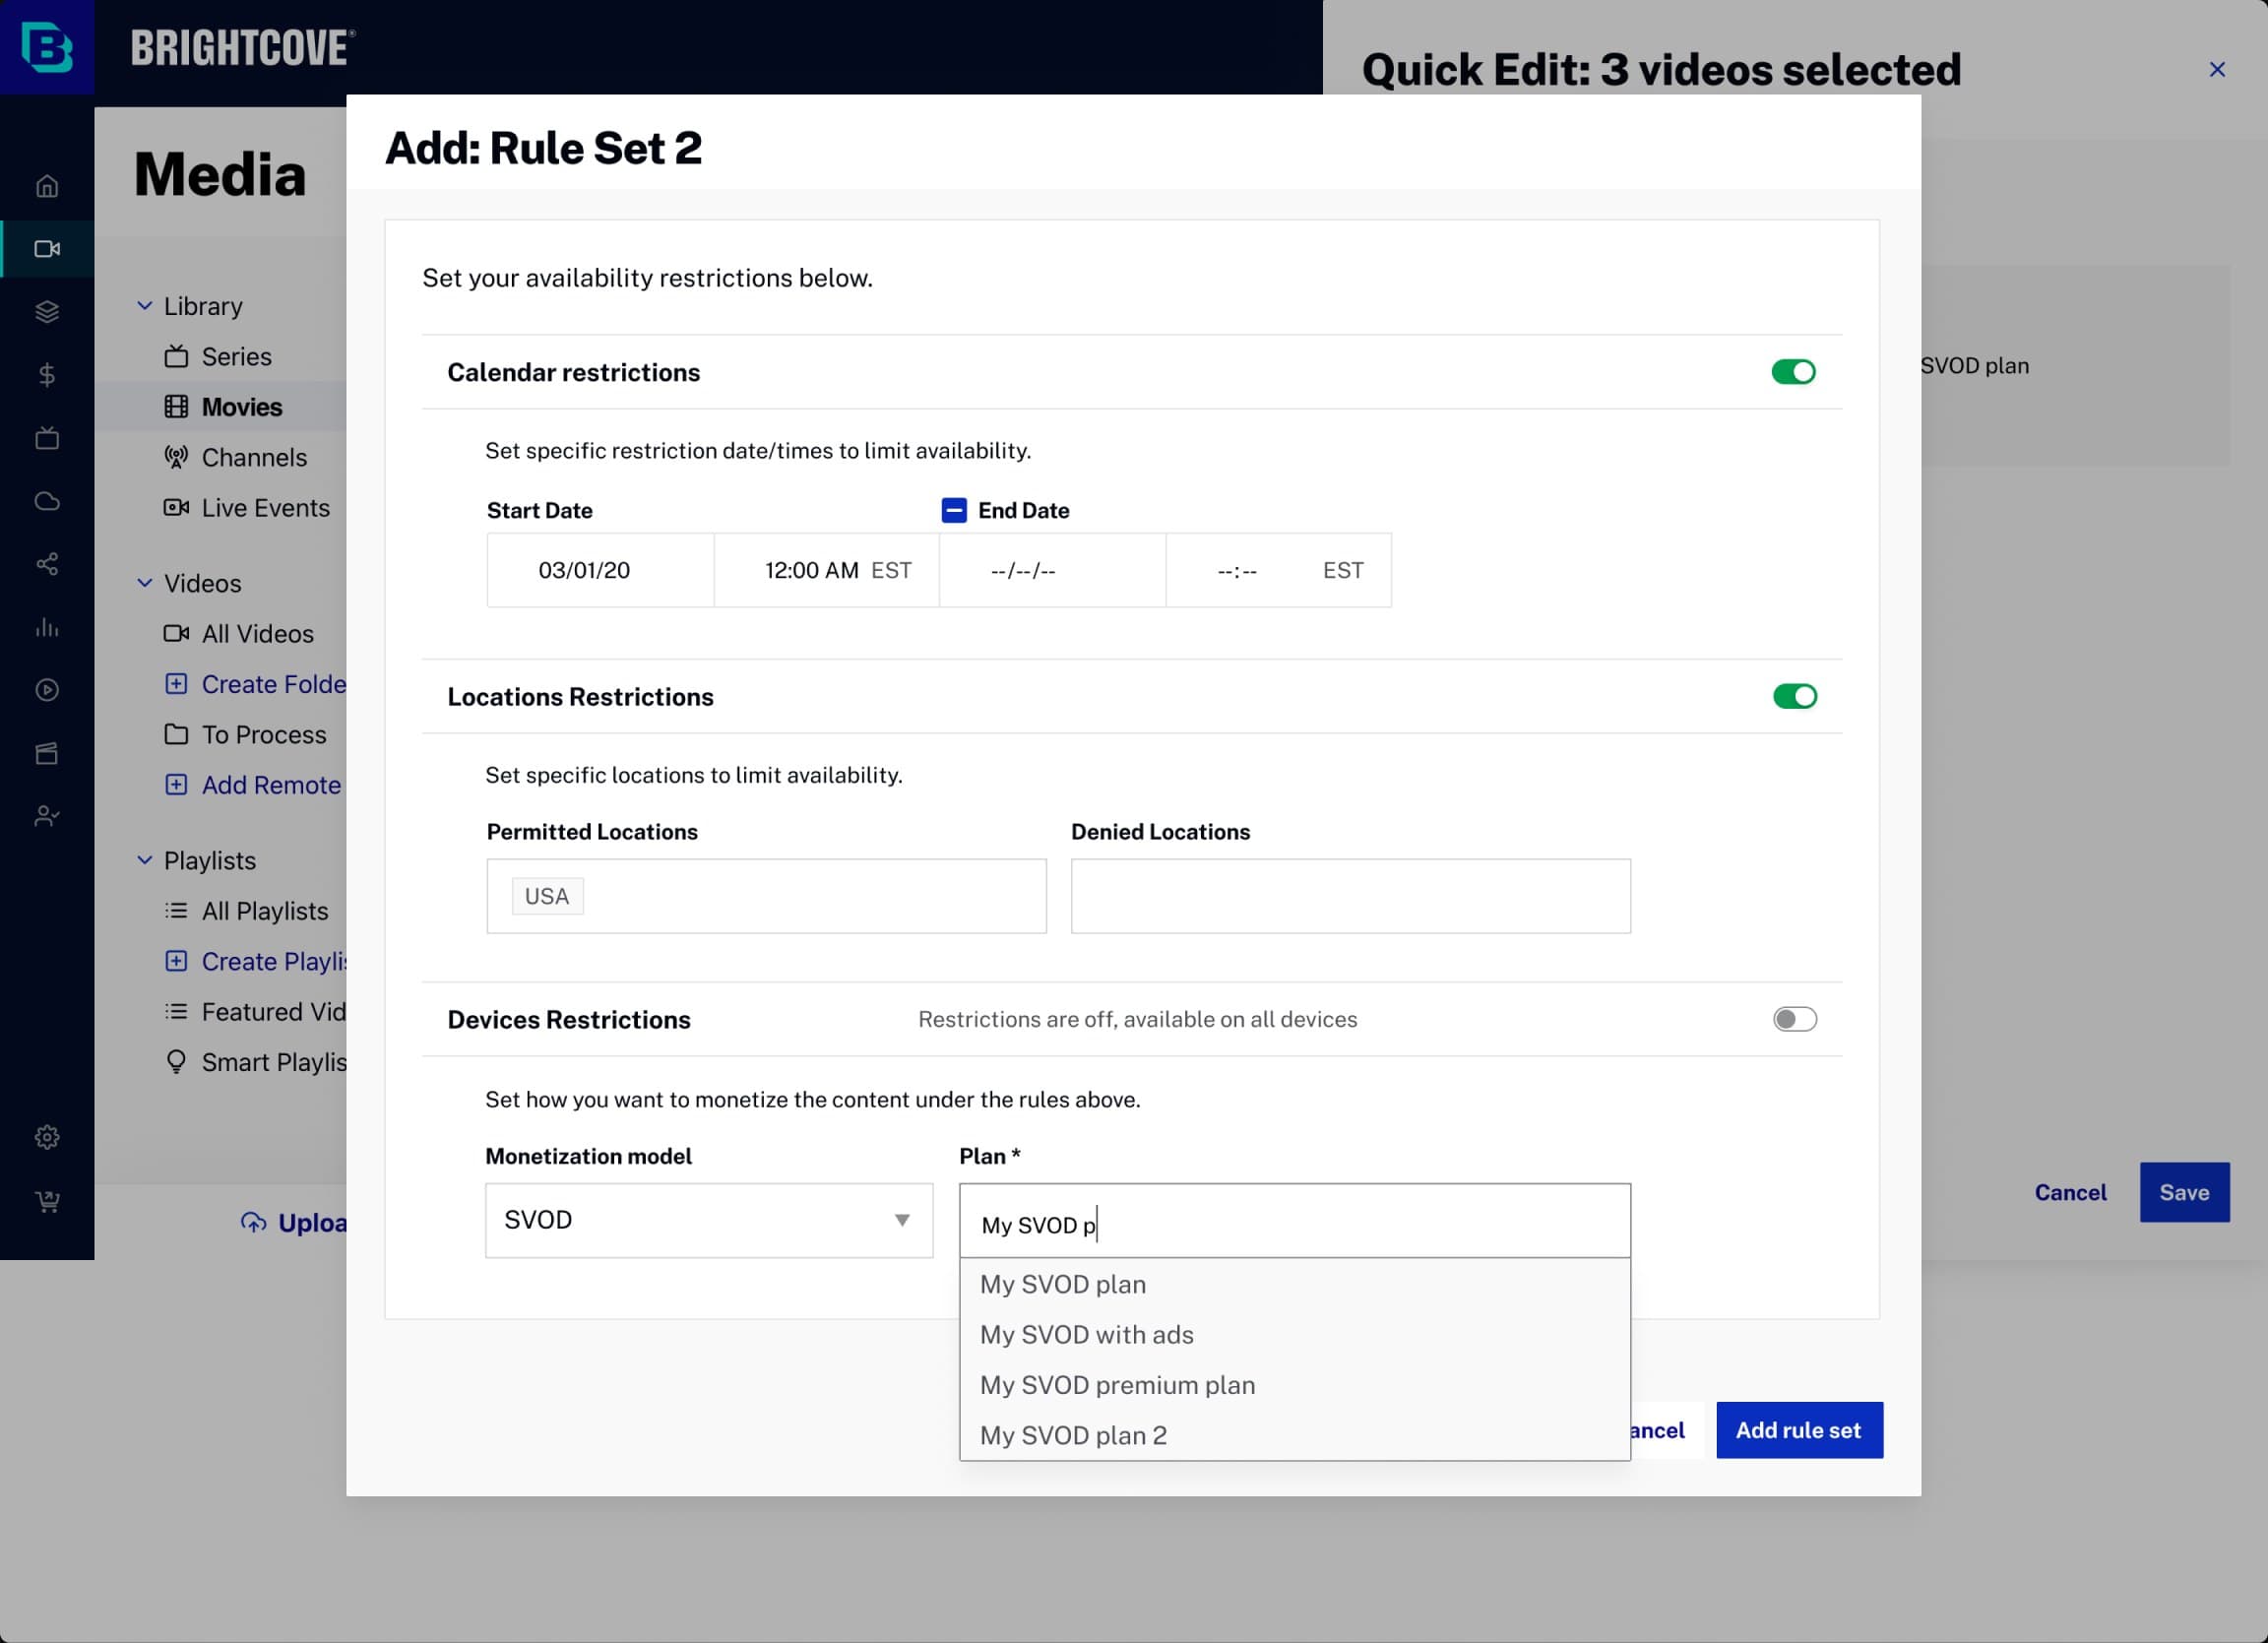Click the Add rule set button
This screenshot has width=2268, height=1643.
click(x=1799, y=1430)
